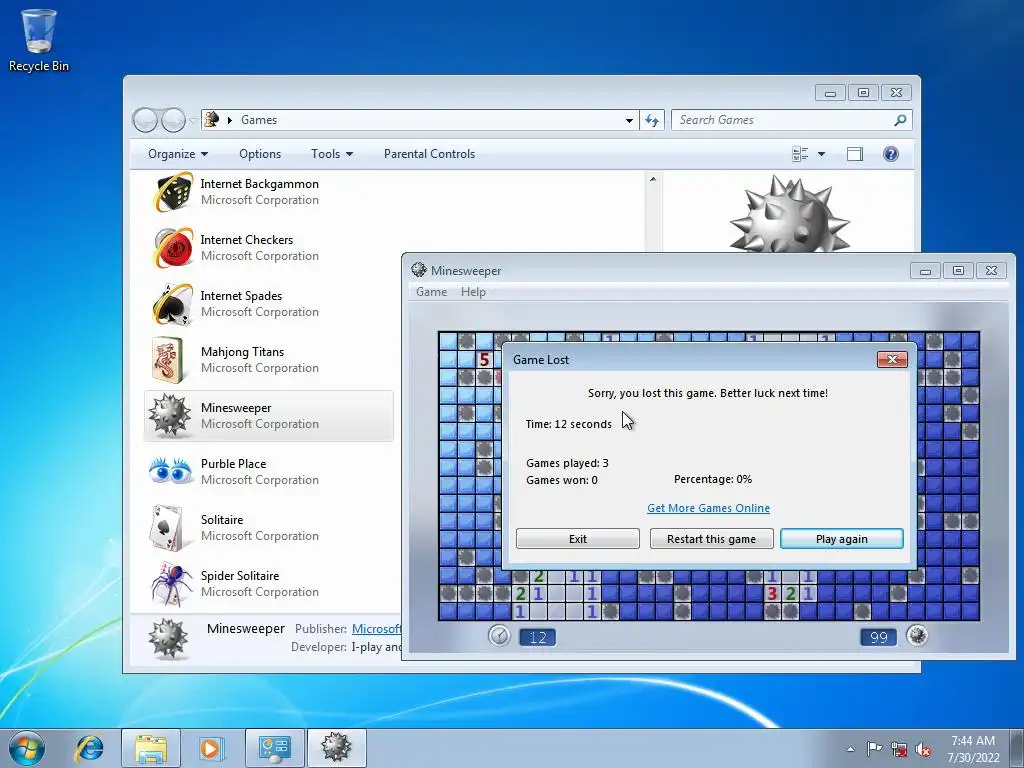Open recent pages dropdown arrow
This screenshot has width=1024, height=768.
click(x=193, y=120)
